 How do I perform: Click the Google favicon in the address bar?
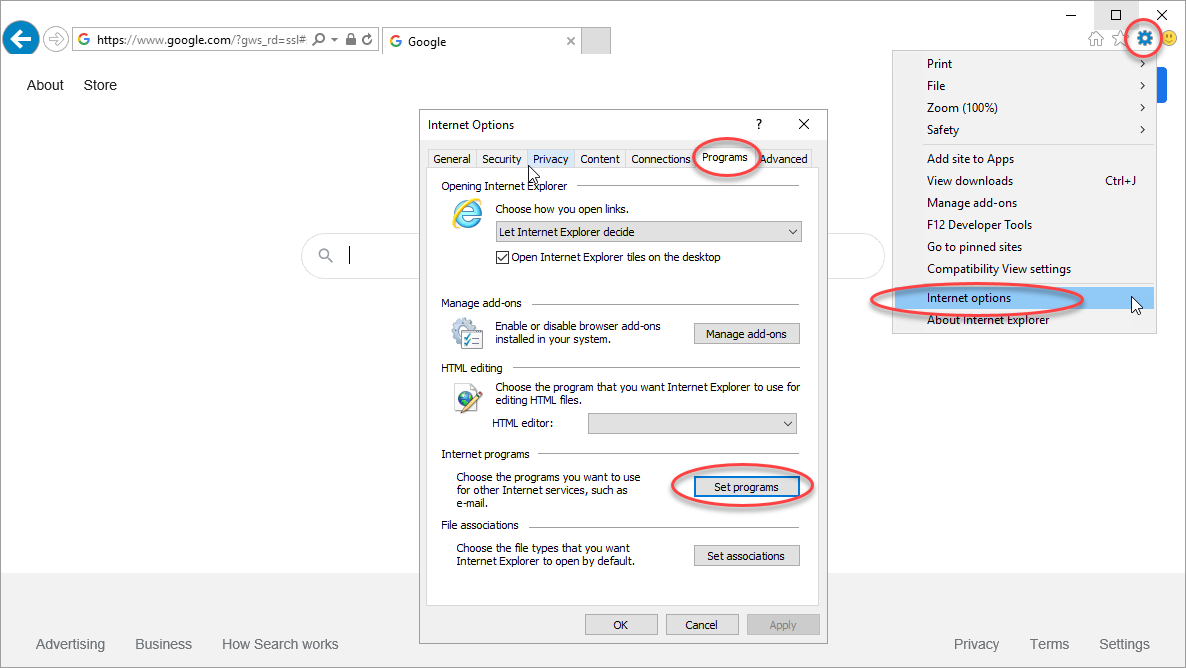pos(84,39)
